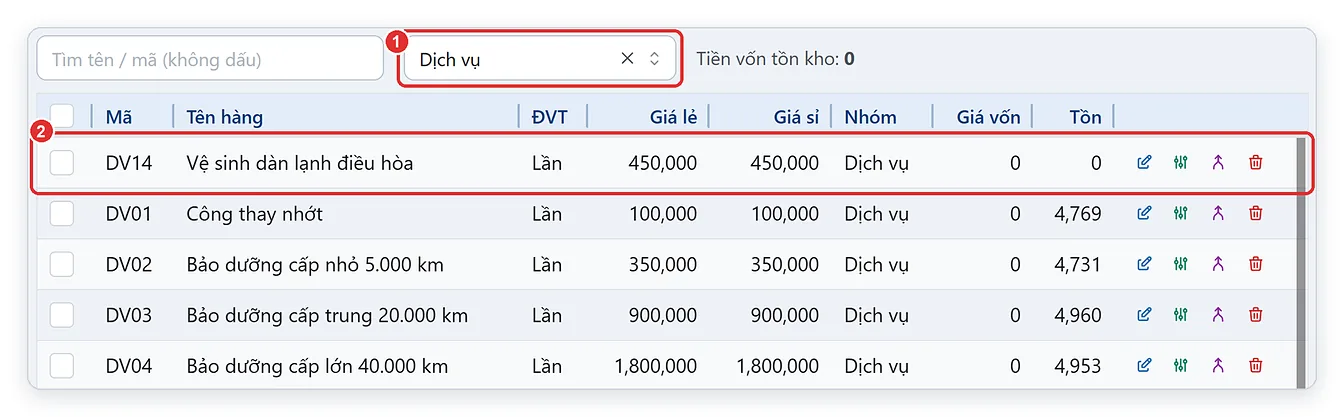Sort by the Giá vốn column header

tap(988, 117)
